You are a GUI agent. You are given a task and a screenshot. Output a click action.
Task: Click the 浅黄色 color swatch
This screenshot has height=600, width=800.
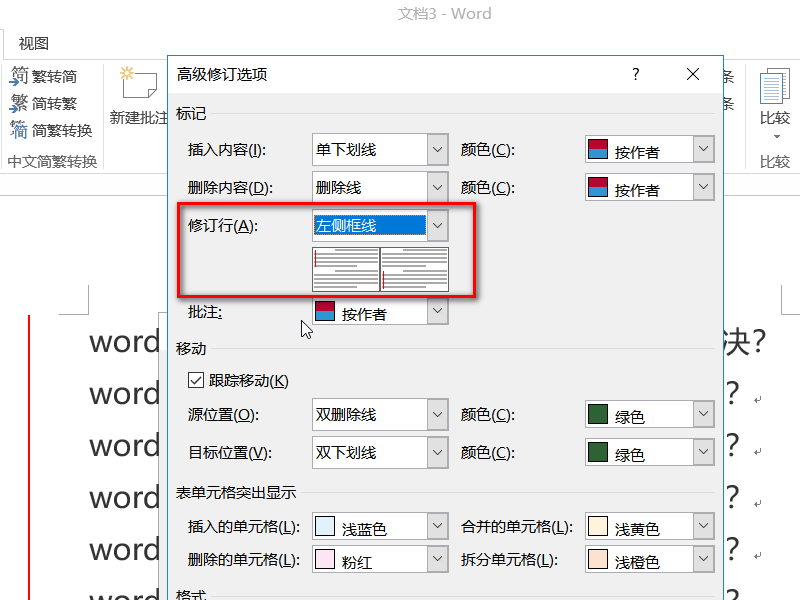pos(597,526)
